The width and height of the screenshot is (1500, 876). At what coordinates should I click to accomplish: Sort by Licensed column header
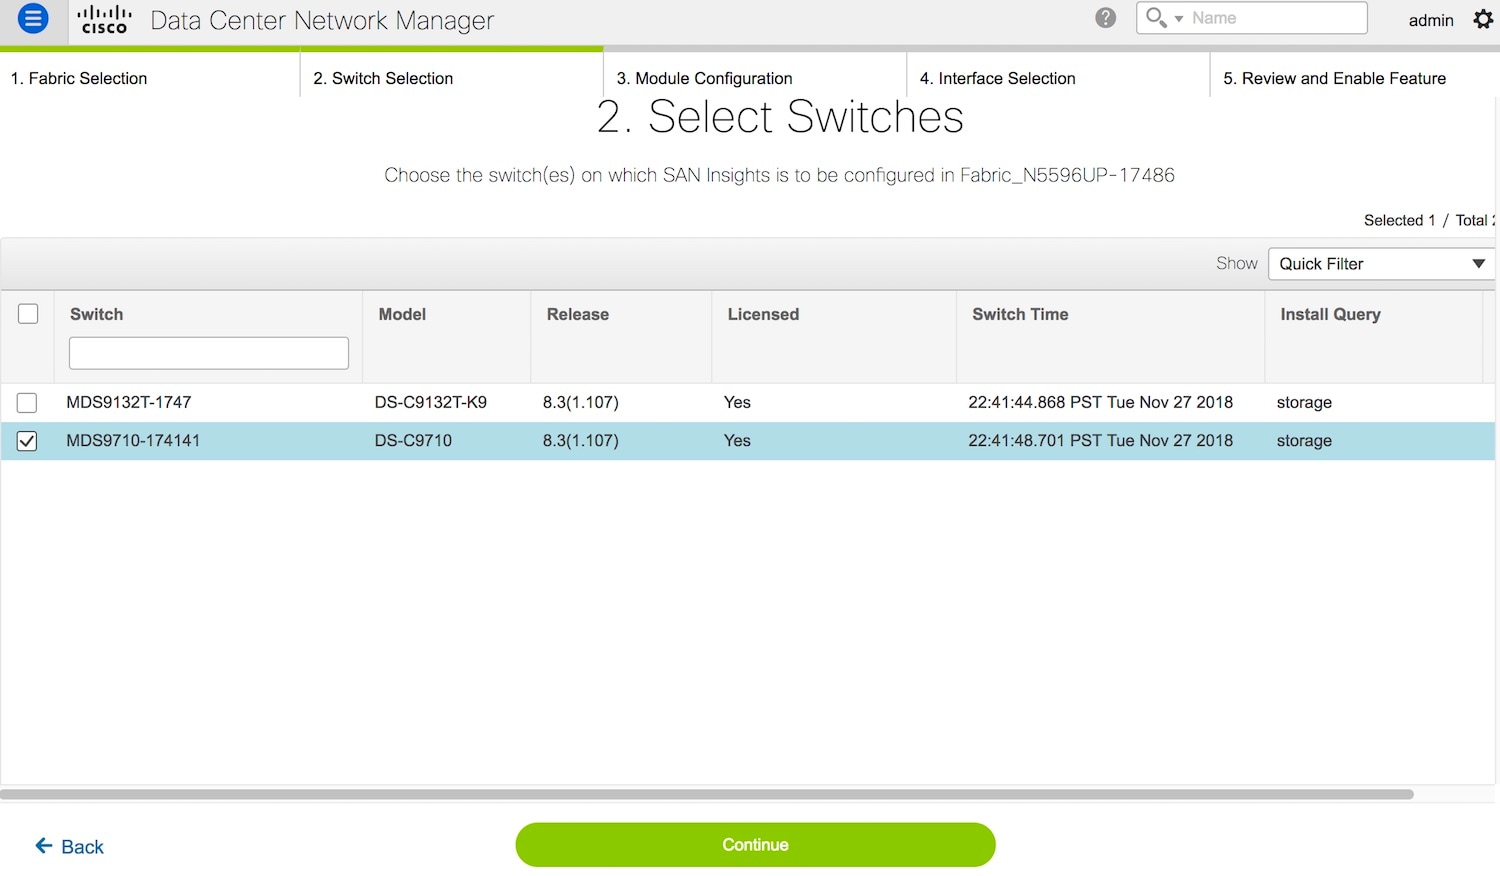pos(763,314)
